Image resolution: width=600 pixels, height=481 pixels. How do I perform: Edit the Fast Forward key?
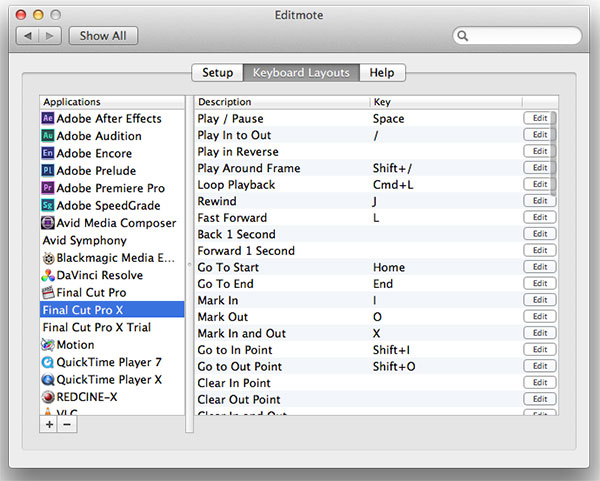pyautogui.click(x=540, y=217)
